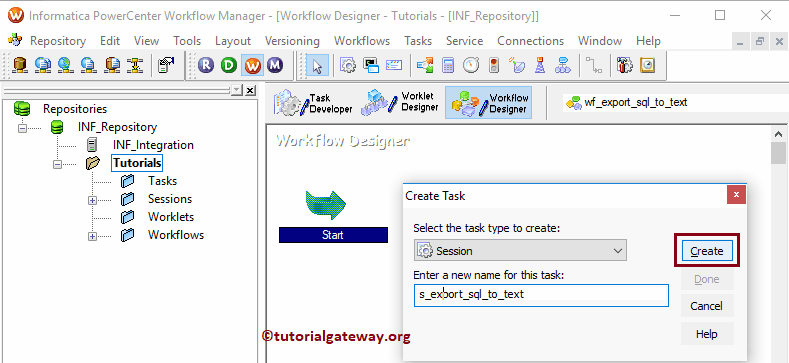Image resolution: width=789 pixels, height=363 pixels.
Task: Open the Tasks menu
Action: click(418, 41)
